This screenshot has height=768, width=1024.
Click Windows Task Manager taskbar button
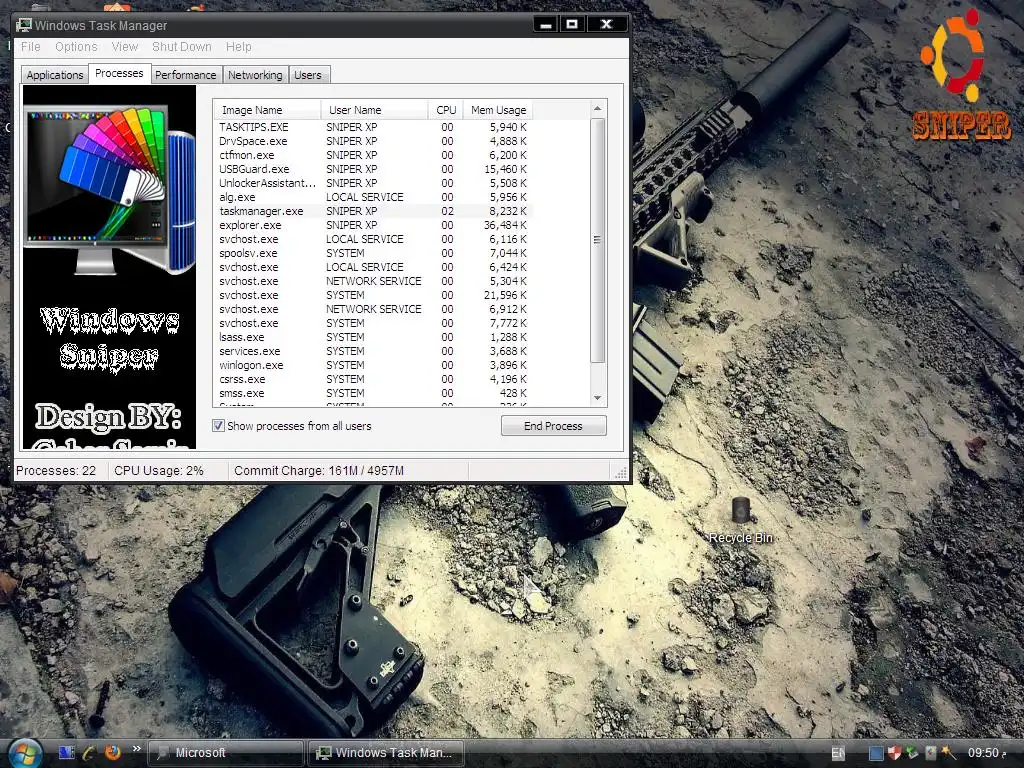[x=385, y=753]
